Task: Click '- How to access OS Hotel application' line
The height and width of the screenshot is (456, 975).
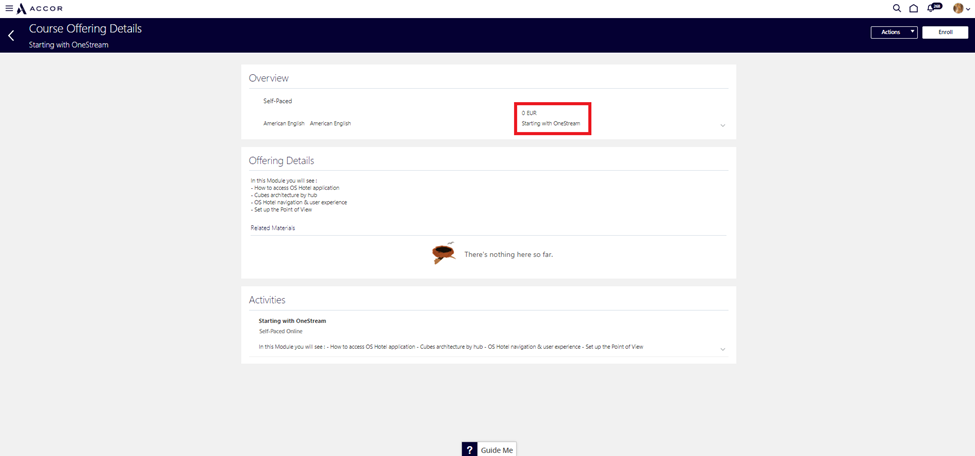Action: click(x=295, y=187)
